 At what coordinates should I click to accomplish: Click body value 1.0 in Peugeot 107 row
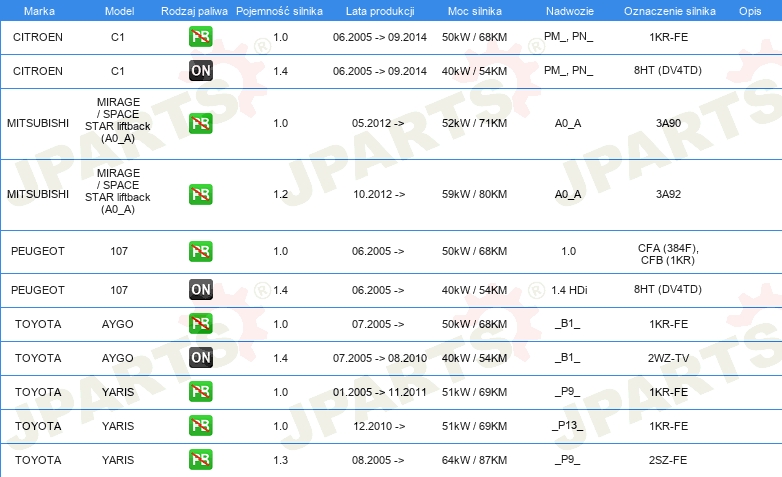tap(569, 251)
